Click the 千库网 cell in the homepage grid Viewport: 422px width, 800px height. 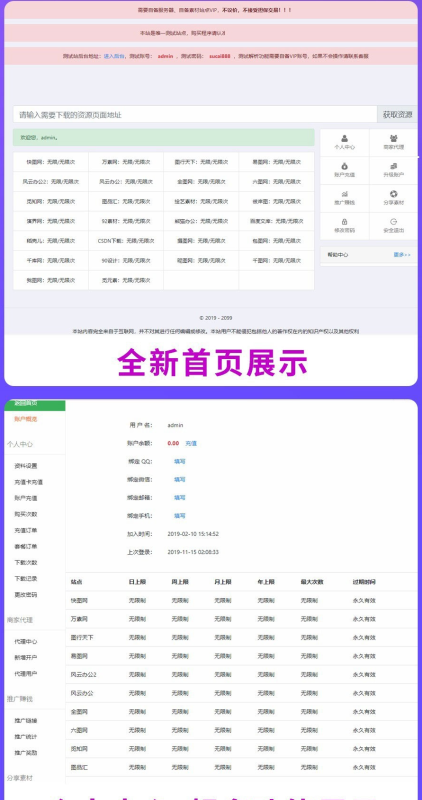tap(51, 261)
